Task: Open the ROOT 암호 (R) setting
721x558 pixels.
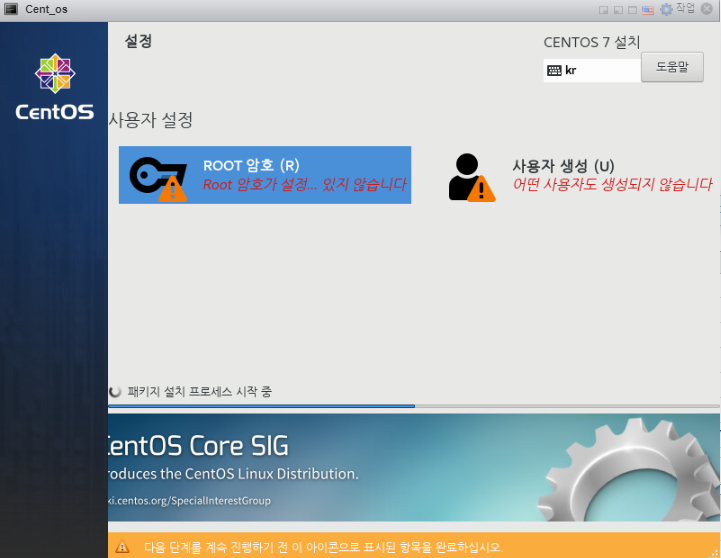Action: (265, 175)
